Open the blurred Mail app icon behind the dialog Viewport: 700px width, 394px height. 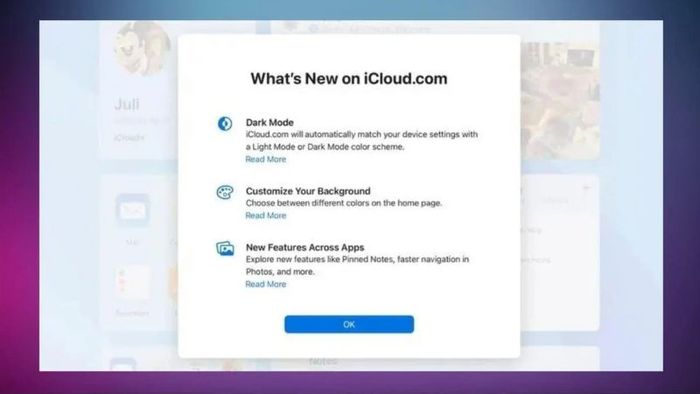[x=133, y=210]
